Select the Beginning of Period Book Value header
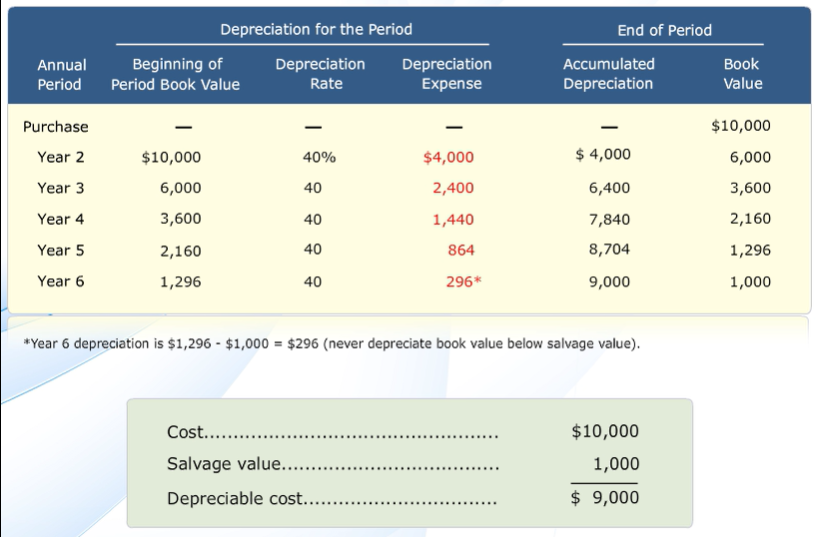 click(176, 74)
